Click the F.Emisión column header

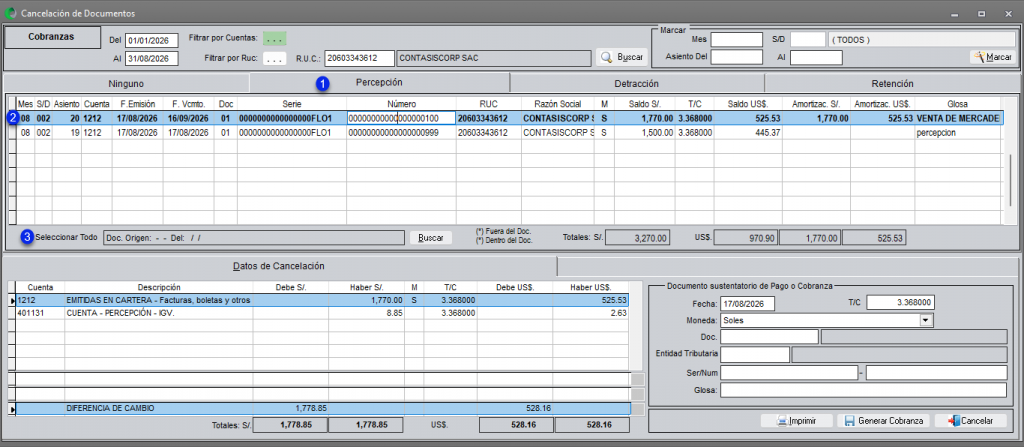(137, 104)
